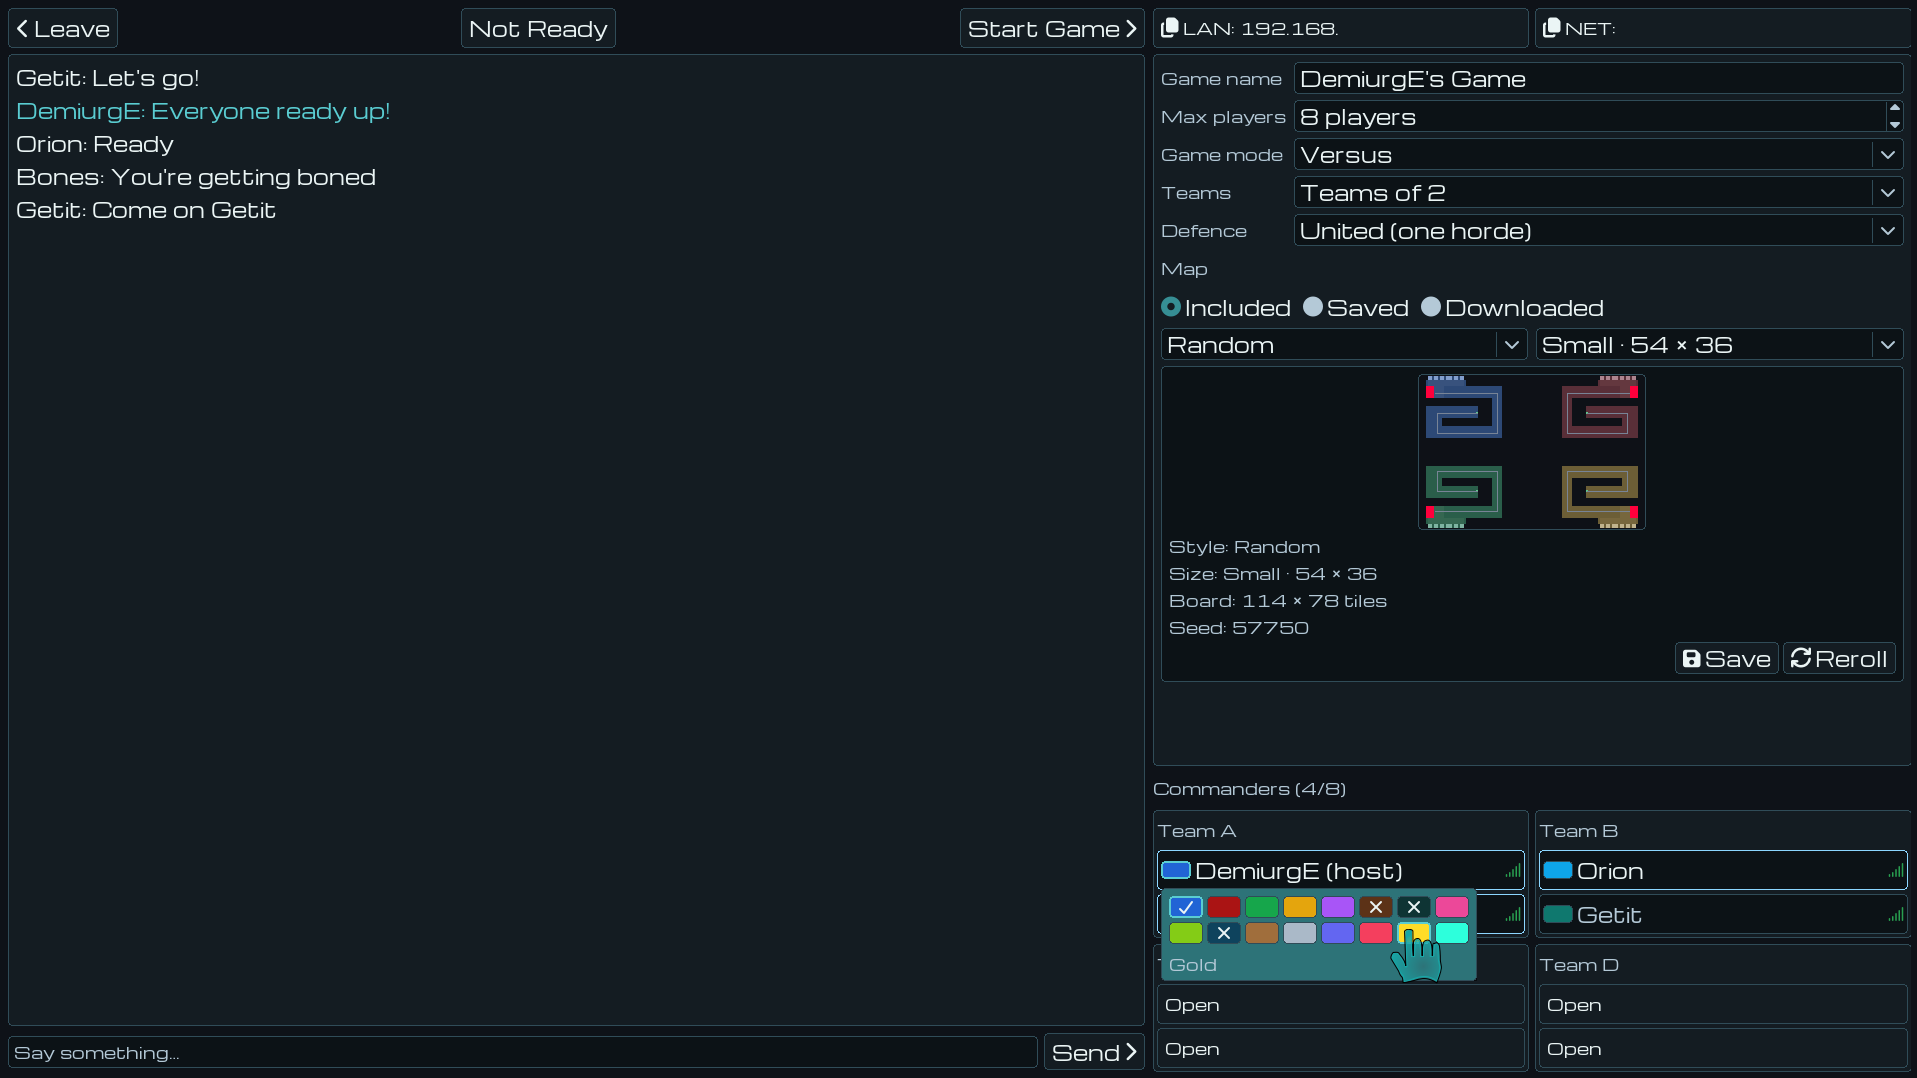Click chat line "Bones: You're getting boned"
Viewport: 1917px width, 1078px height.
[x=196, y=177]
